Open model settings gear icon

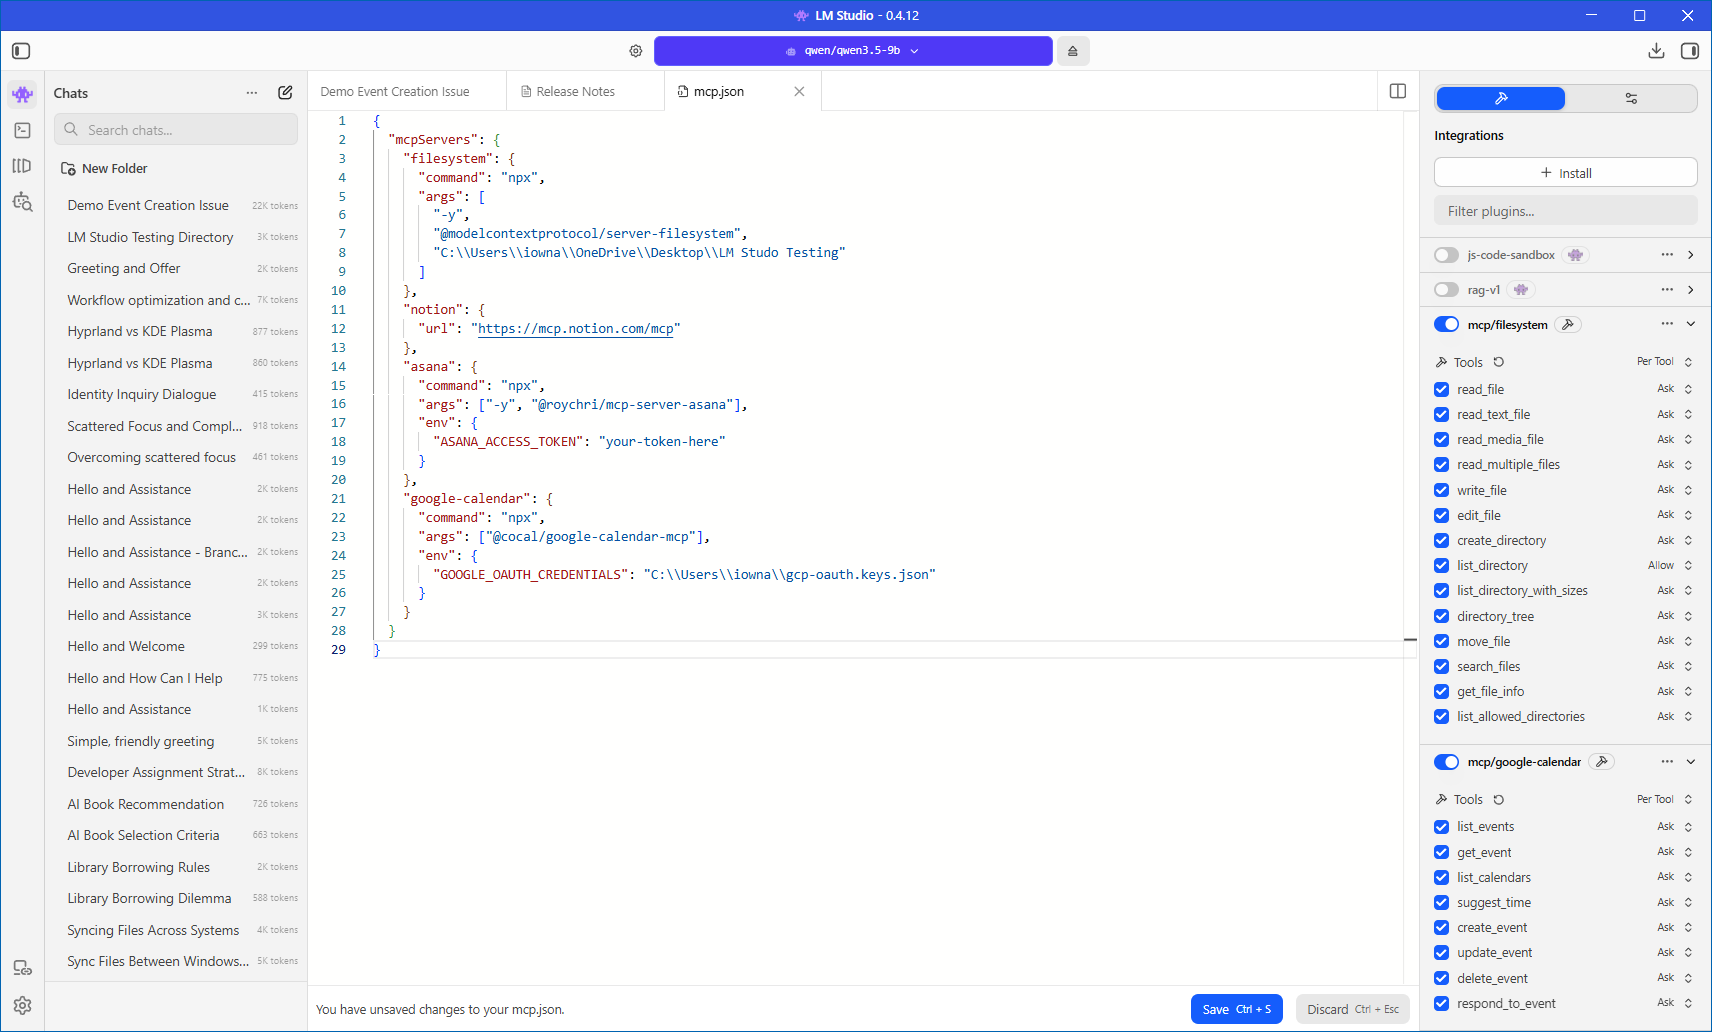[x=636, y=51]
